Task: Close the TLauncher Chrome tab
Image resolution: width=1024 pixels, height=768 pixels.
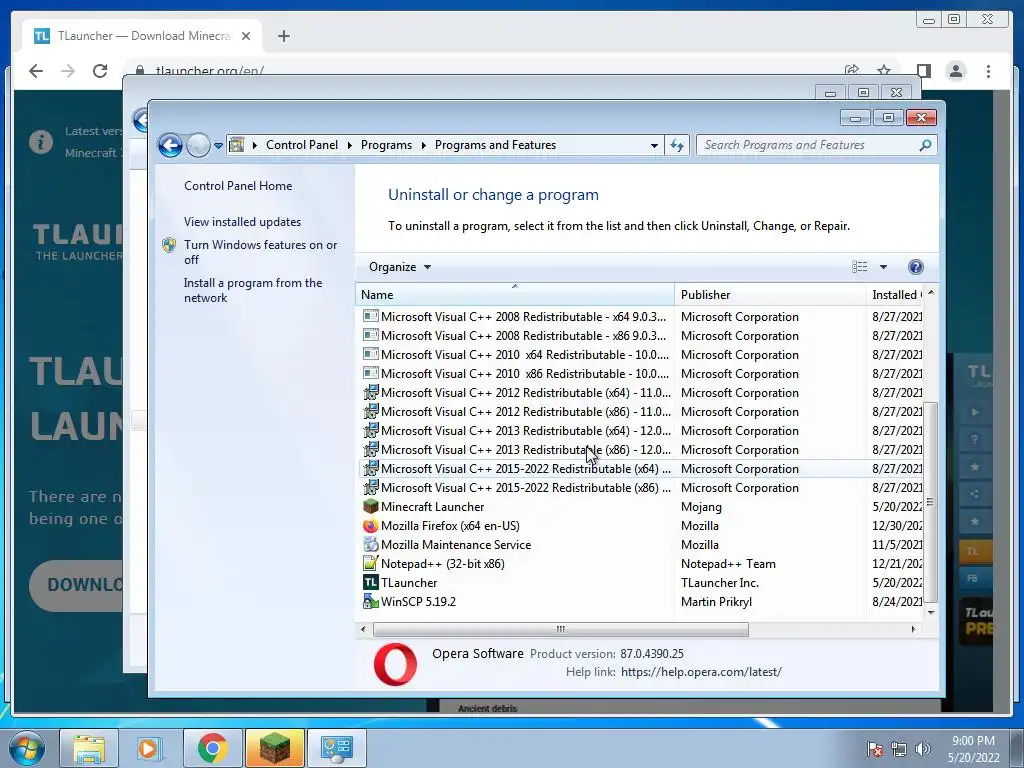Action: point(246,36)
